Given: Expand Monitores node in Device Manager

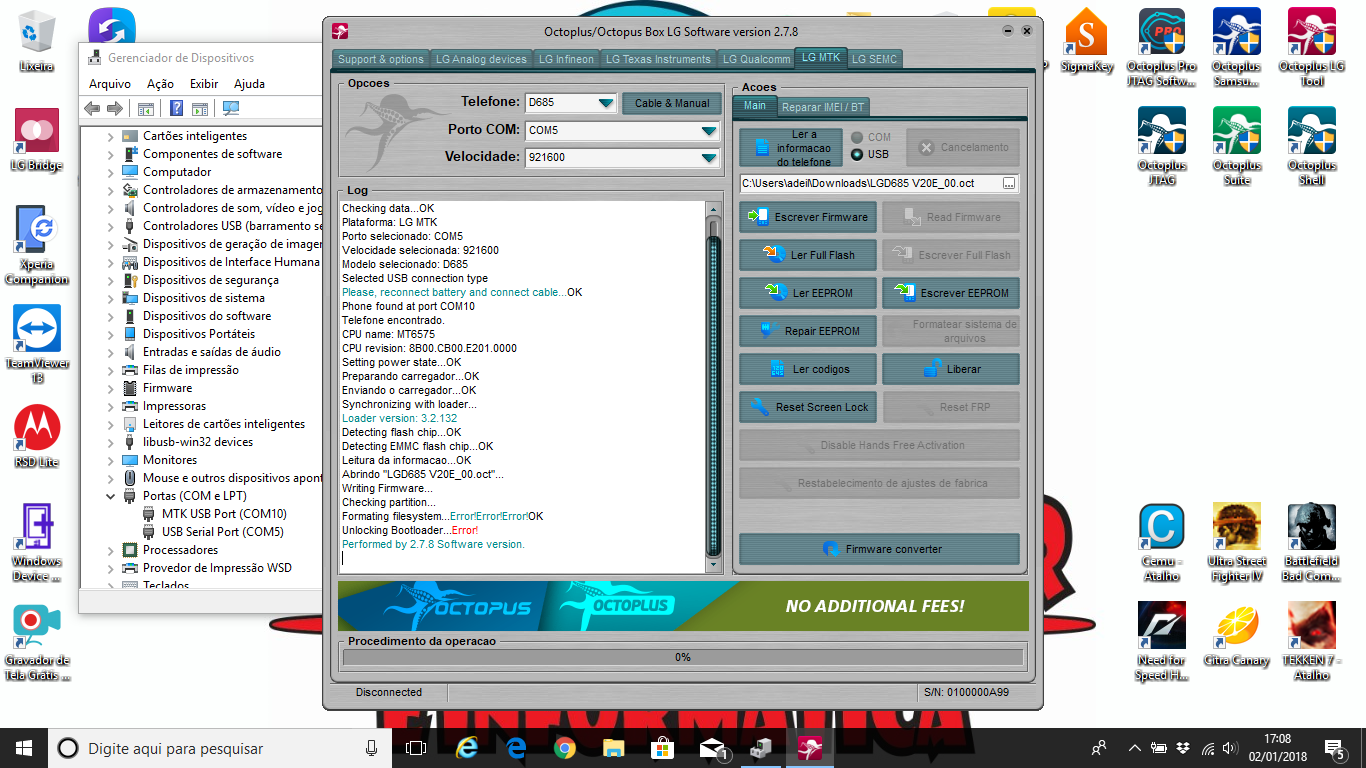Looking at the screenshot, I should (x=111, y=460).
